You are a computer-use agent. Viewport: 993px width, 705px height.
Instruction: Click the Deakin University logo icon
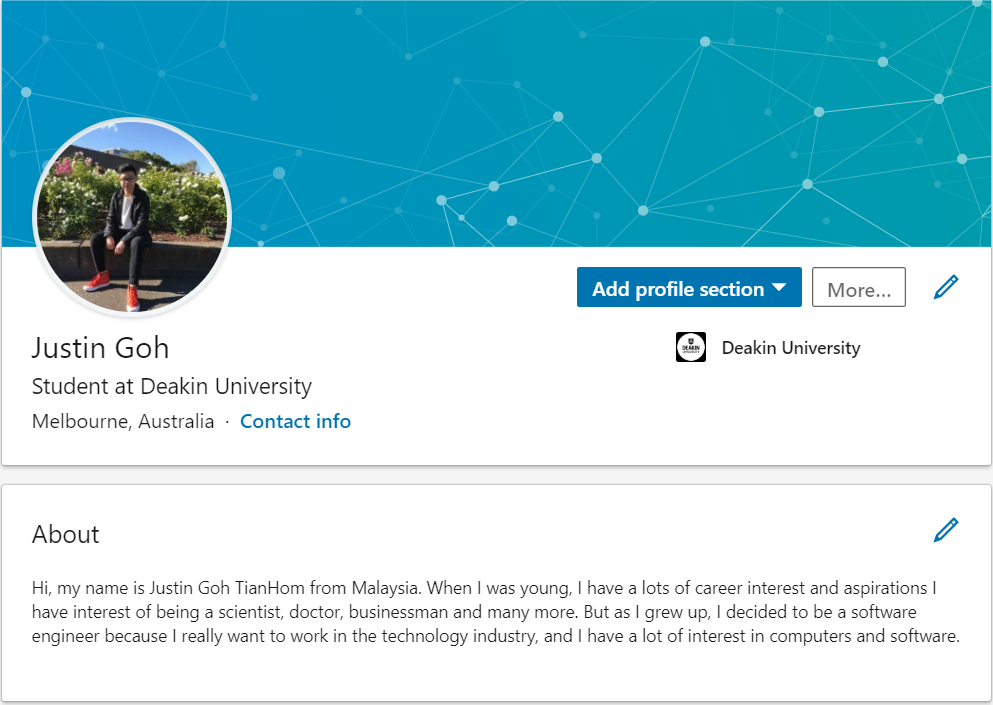(x=691, y=347)
